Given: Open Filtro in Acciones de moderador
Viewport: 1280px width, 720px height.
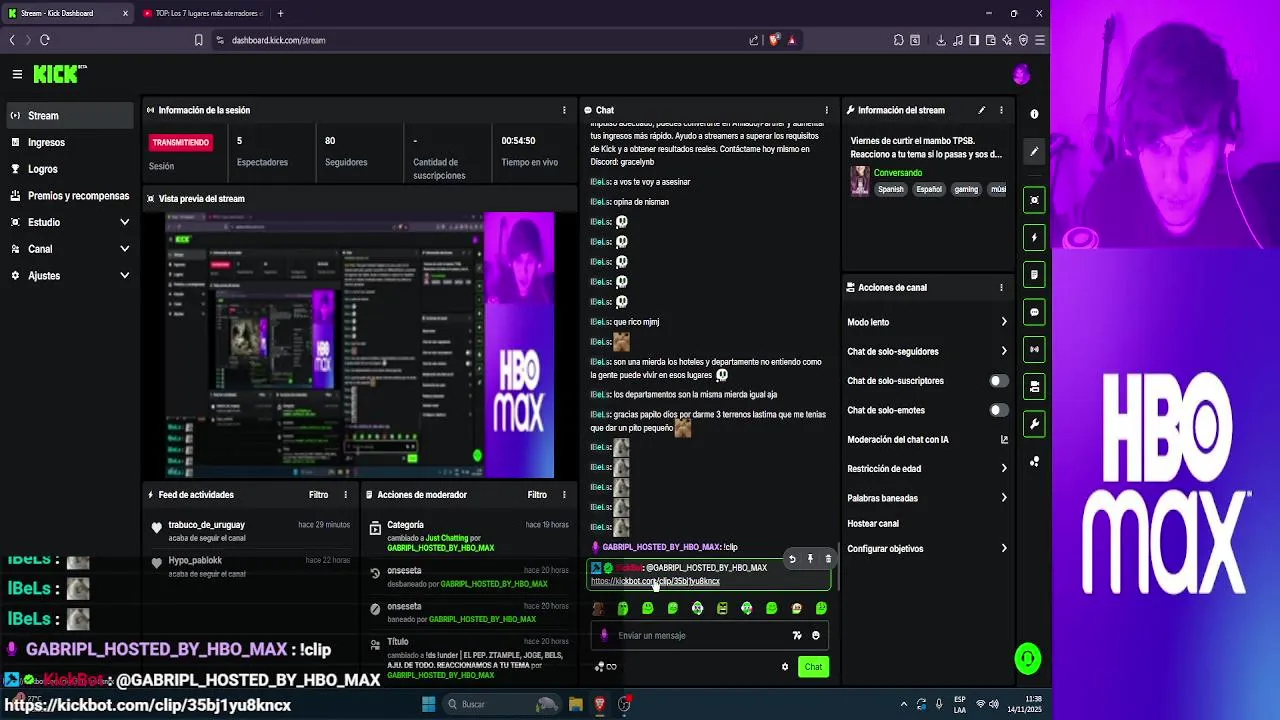Looking at the screenshot, I should tap(537, 495).
